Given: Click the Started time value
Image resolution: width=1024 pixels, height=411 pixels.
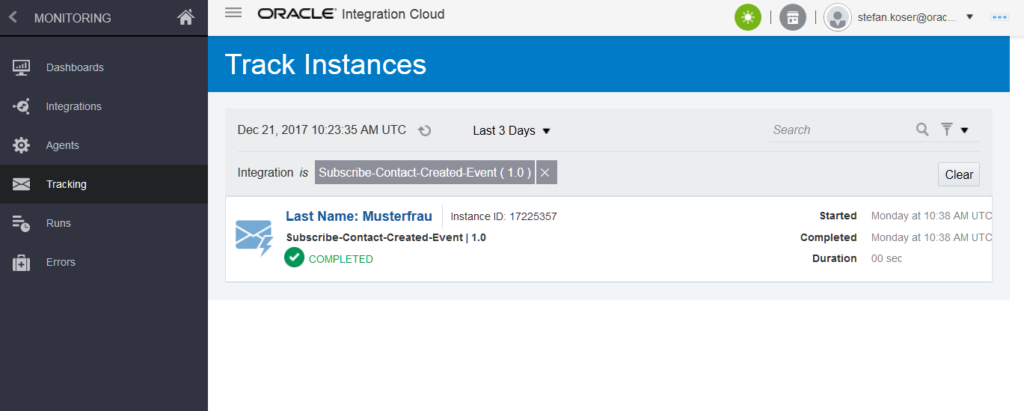Looking at the screenshot, I should [x=932, y=216].
